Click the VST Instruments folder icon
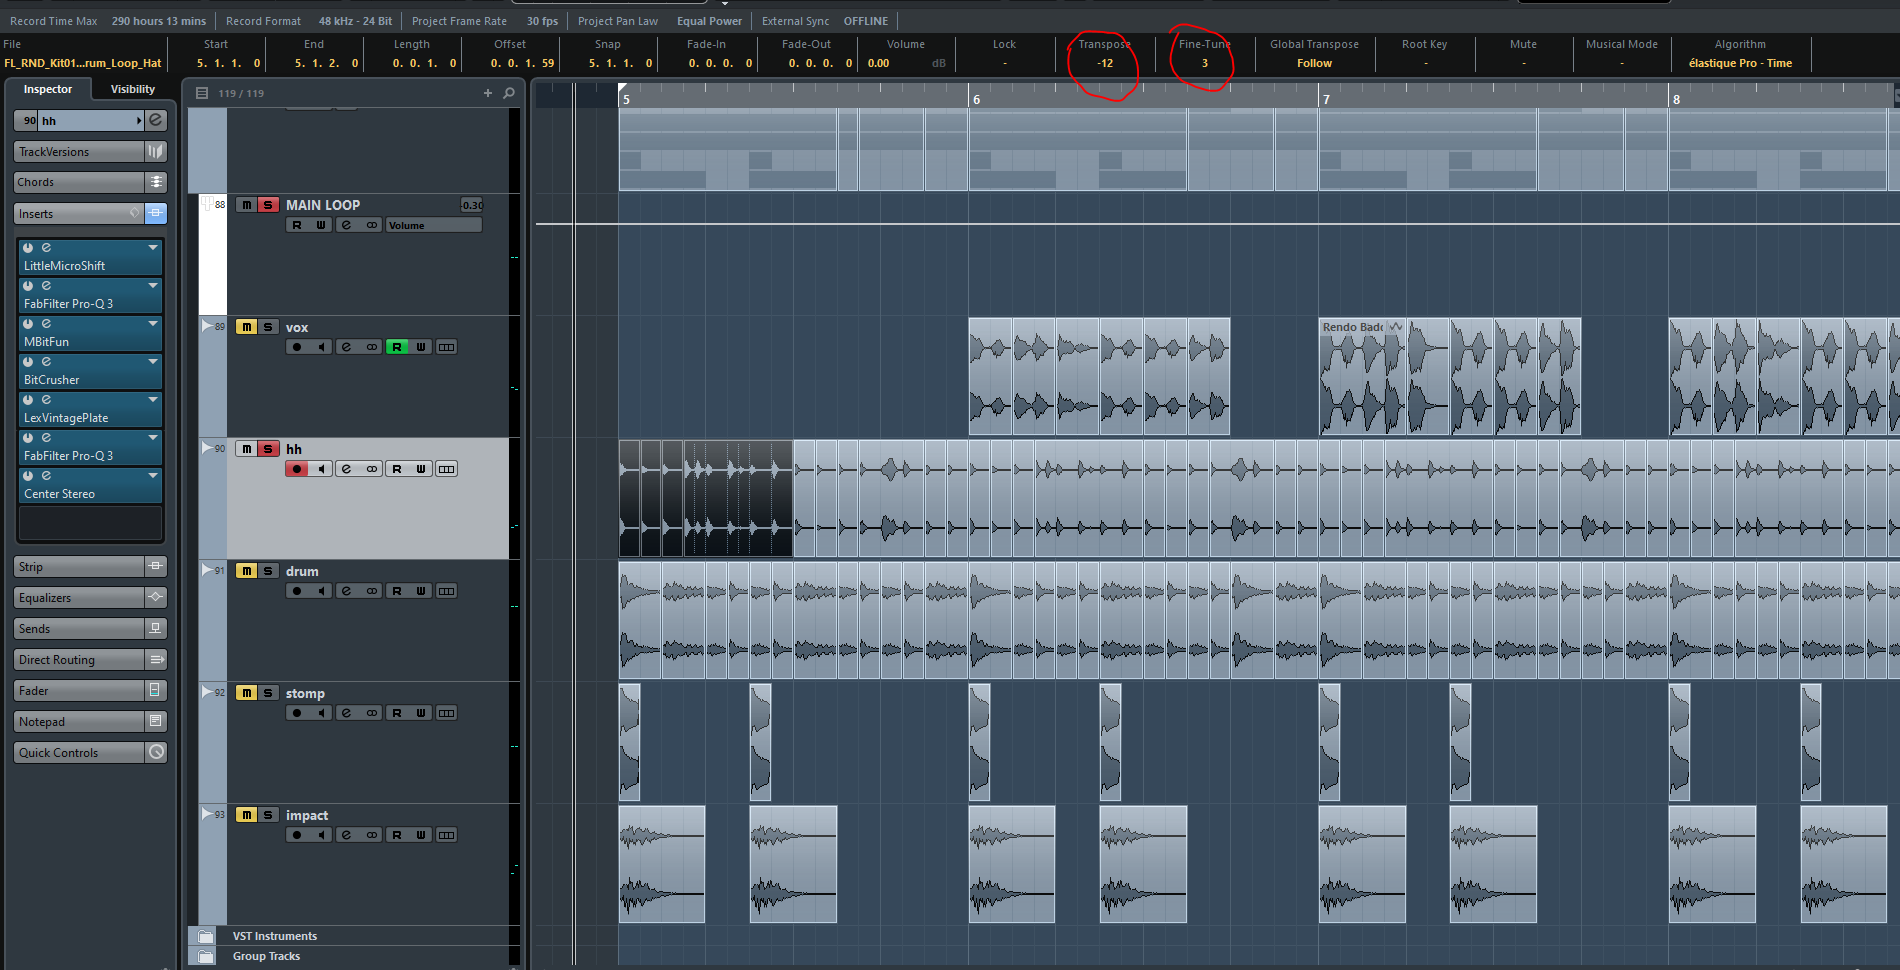The height and width of the screenshot is (970, 1900). click(206, 936)
